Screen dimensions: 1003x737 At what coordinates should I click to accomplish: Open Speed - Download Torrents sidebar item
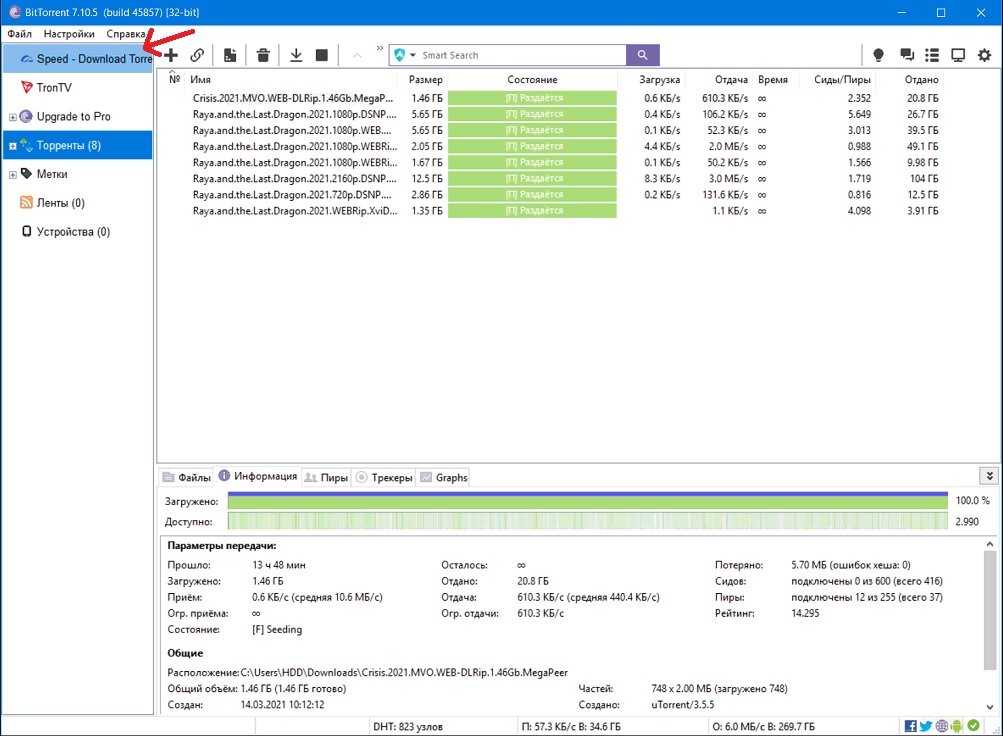click(x=77, y=58)
